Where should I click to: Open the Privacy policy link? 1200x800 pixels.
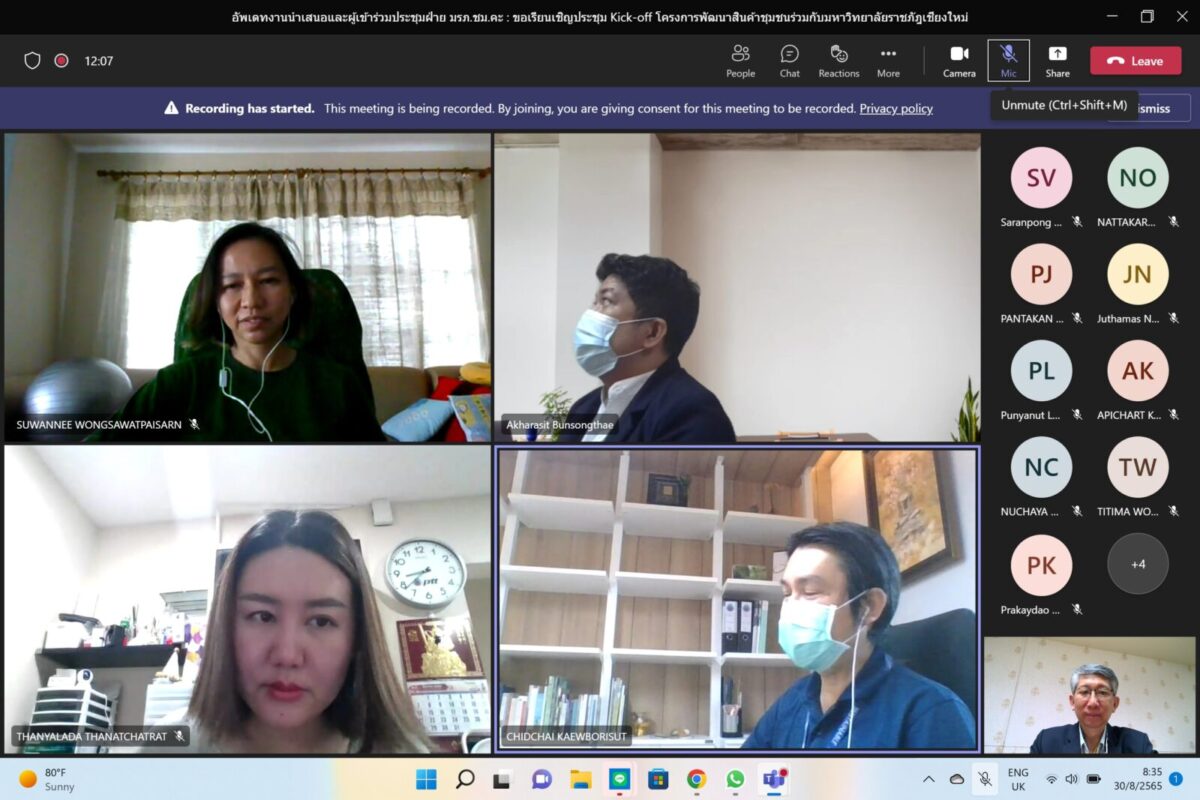[x=895, y=109]
